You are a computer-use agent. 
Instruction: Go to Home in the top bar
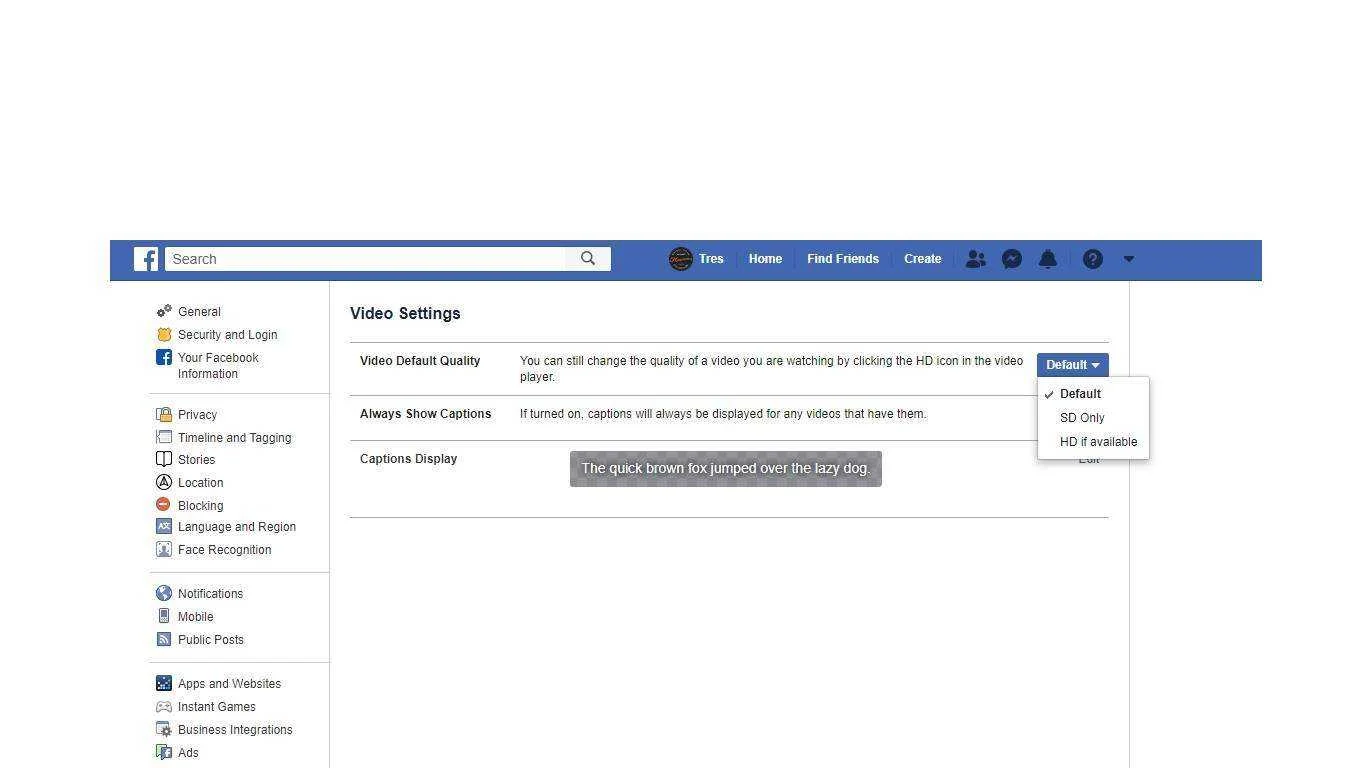765,259
